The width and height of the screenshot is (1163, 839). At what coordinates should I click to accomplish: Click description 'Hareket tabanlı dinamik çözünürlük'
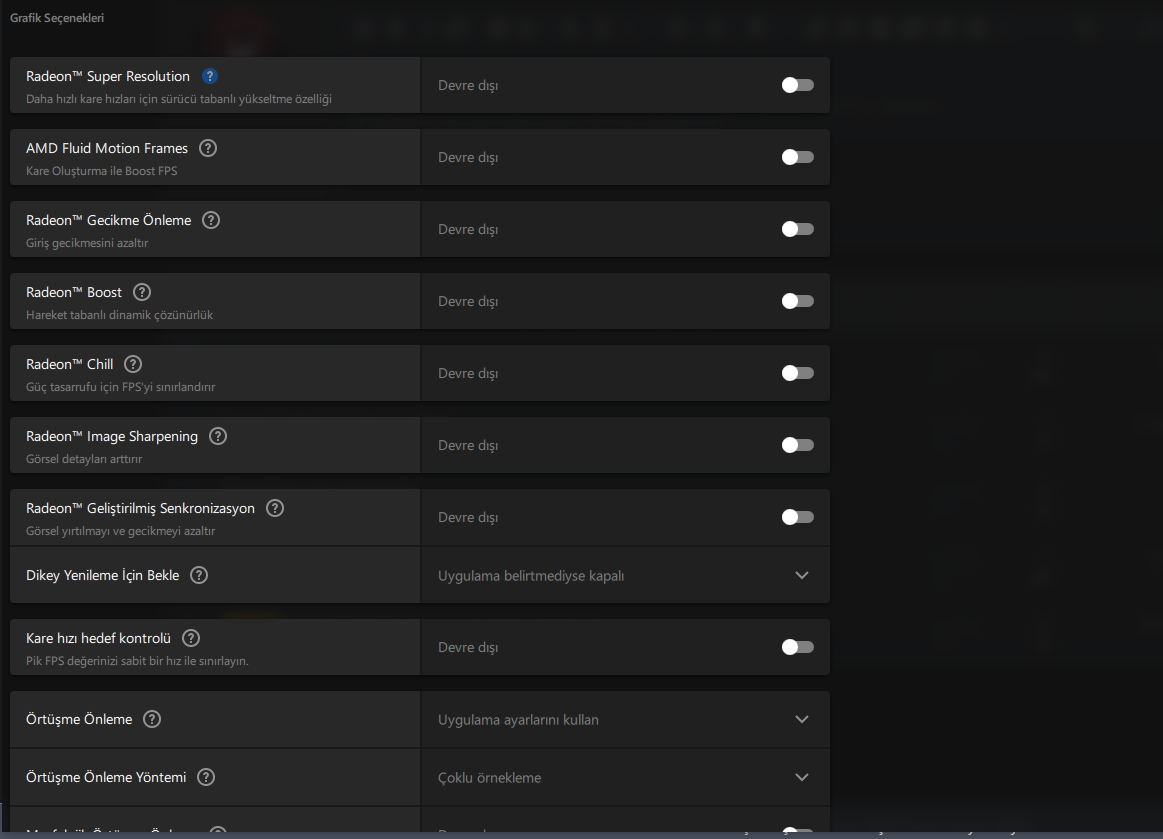pos(119,315)
